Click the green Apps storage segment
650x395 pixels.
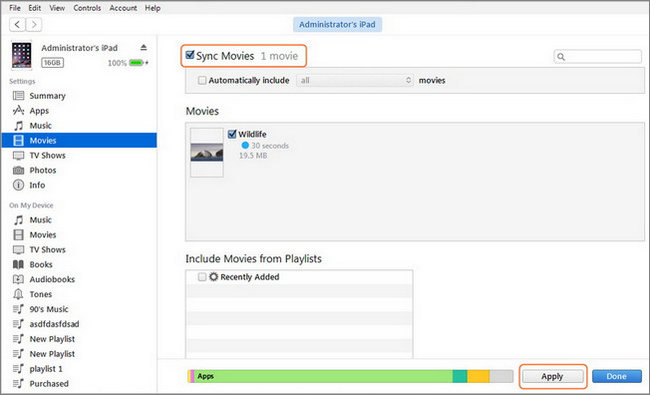324,376
